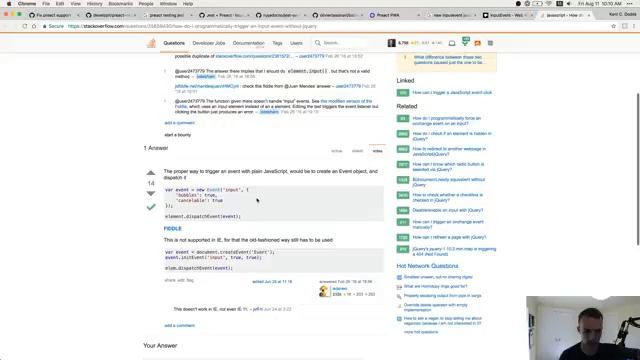Open Developer Jobs in the header
The width and height of the screenshot is (640, 360).
pos(209,43)
